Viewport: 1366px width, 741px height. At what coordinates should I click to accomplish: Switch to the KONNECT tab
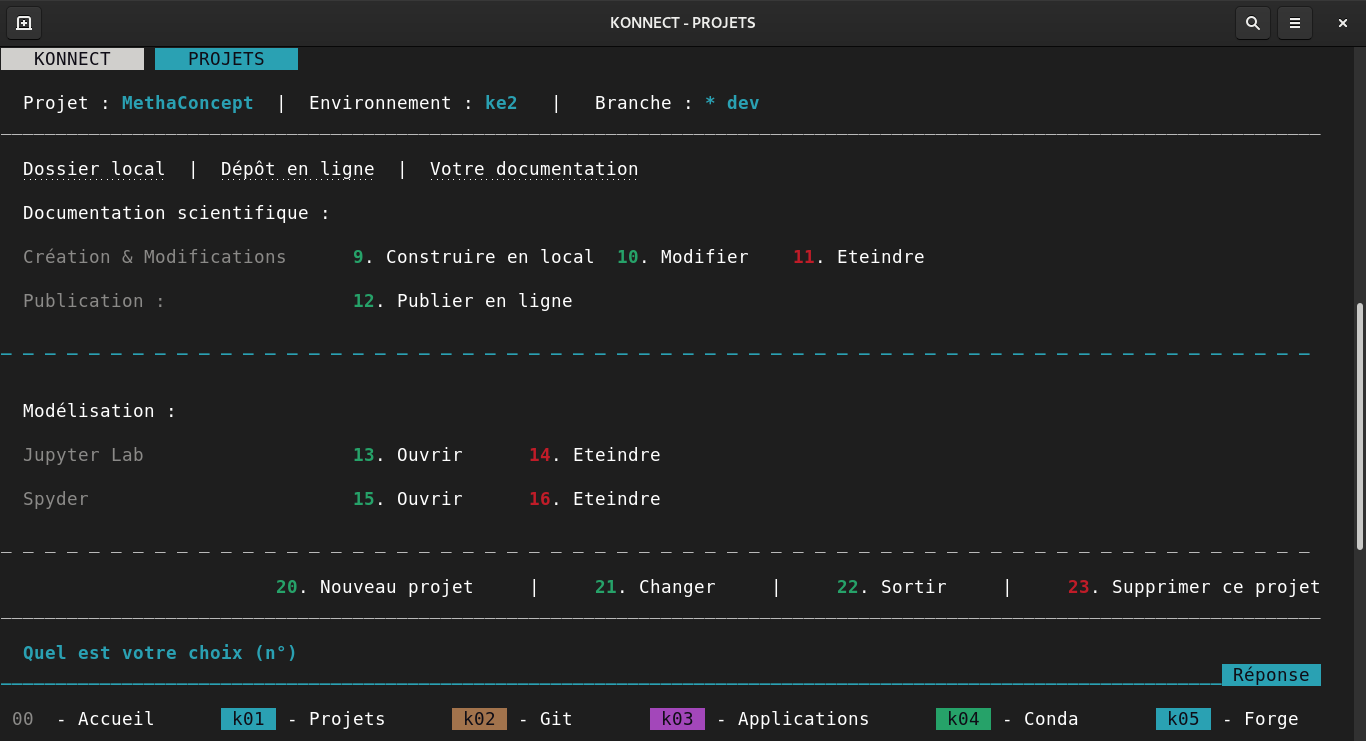coord(72,59)
